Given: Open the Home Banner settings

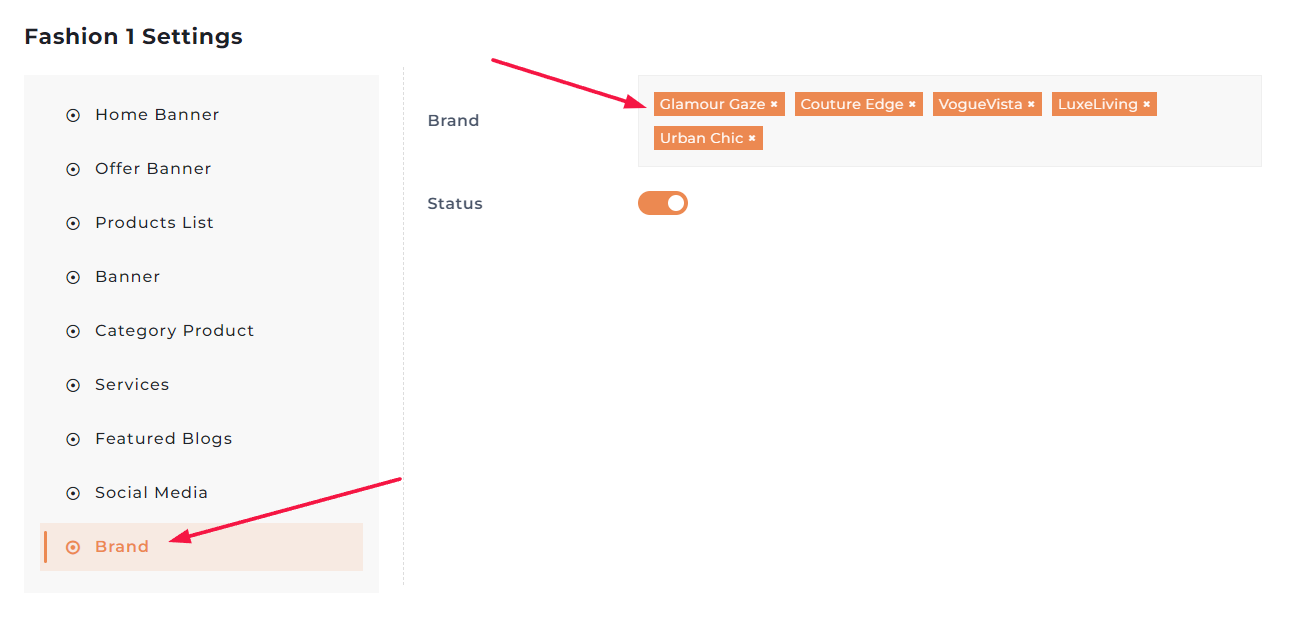Looking at the screenshot, I should click(157, 115).
